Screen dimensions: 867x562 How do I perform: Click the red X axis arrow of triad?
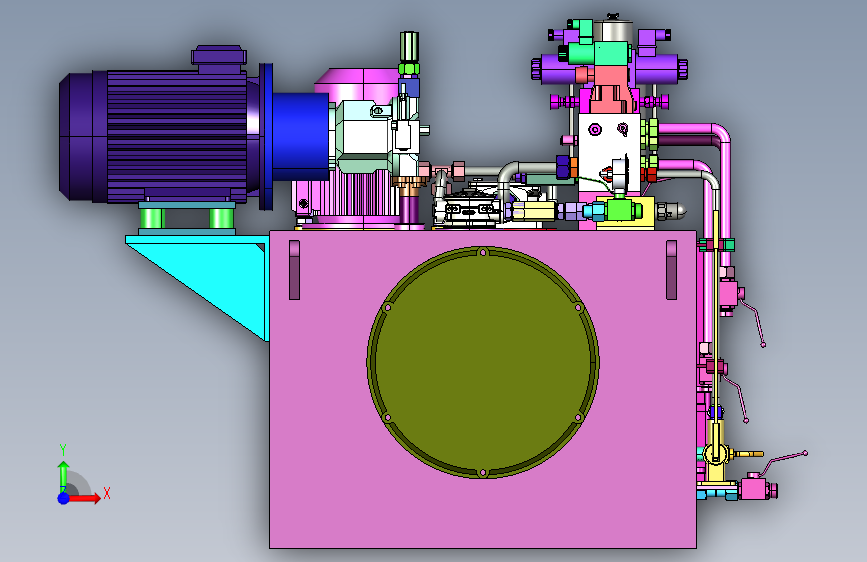click(x=84, y=498)
